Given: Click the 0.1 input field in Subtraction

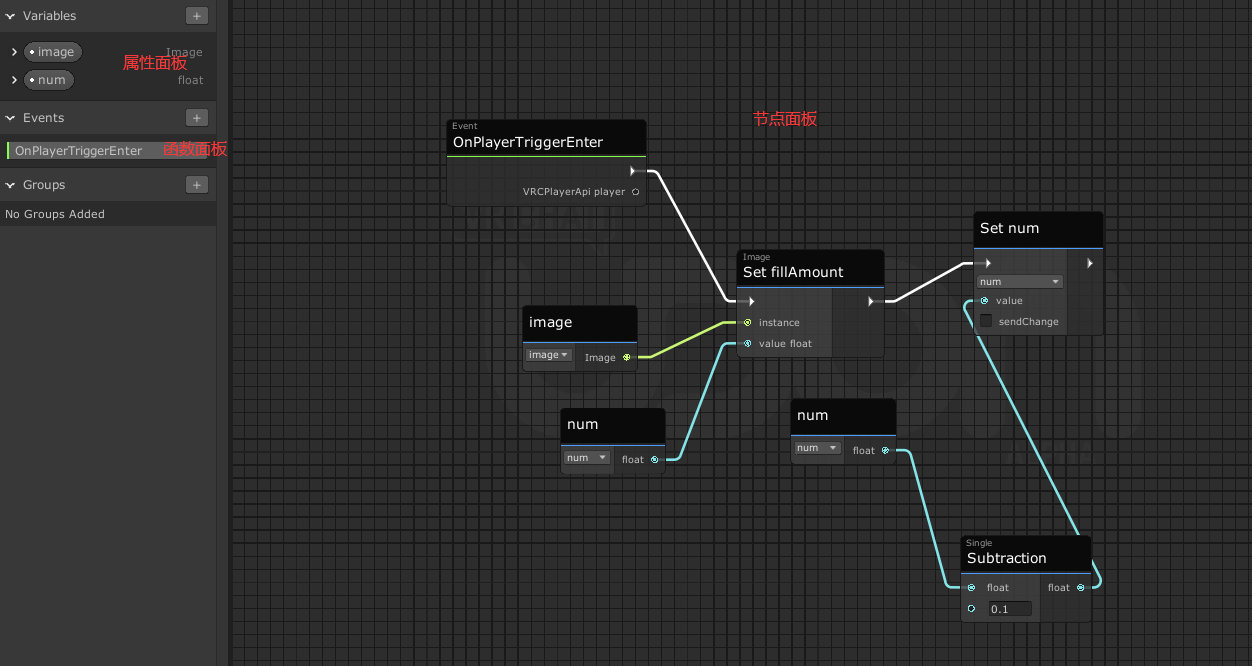Looking at the screenshot, I should pyautogui.click(x=1008, y=609).
